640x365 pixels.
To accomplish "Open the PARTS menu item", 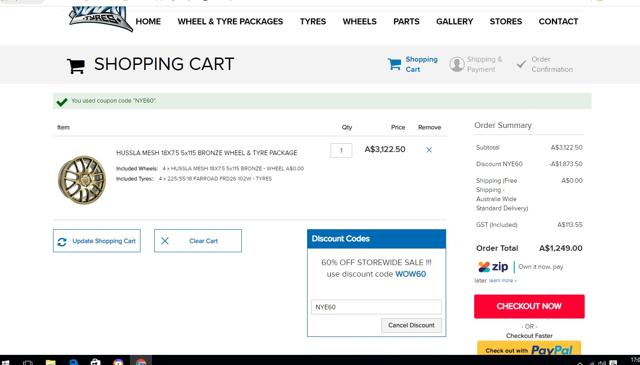I will (406, 22).
